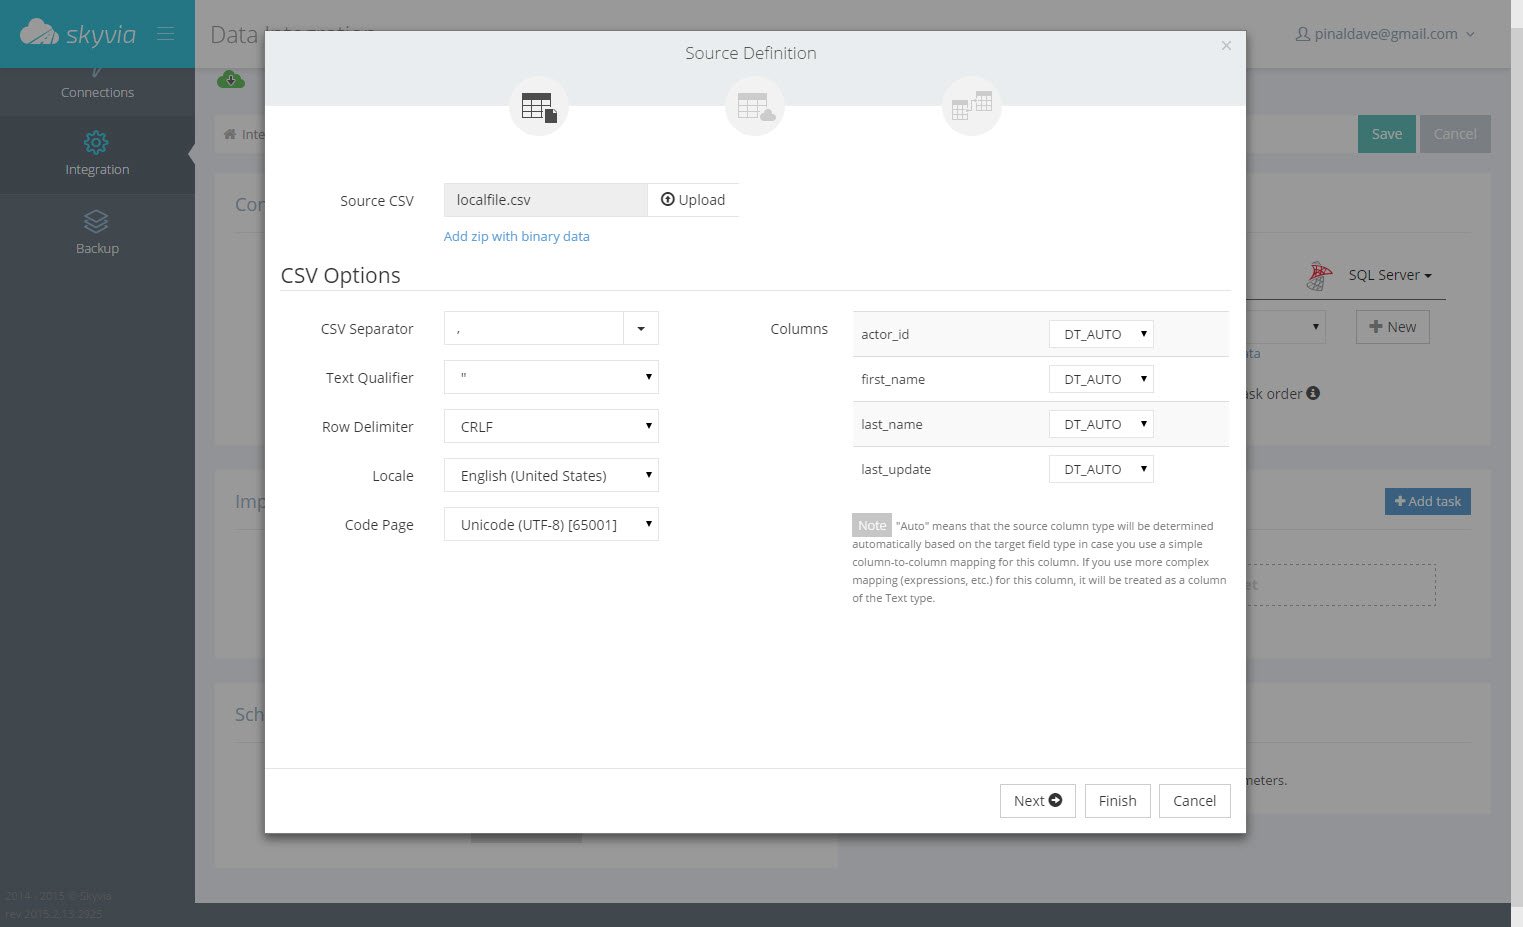Toggle the hamburger menu next to Skyvia logo
This screenshot has height=927, width=1523.
[x=166, y=34]
